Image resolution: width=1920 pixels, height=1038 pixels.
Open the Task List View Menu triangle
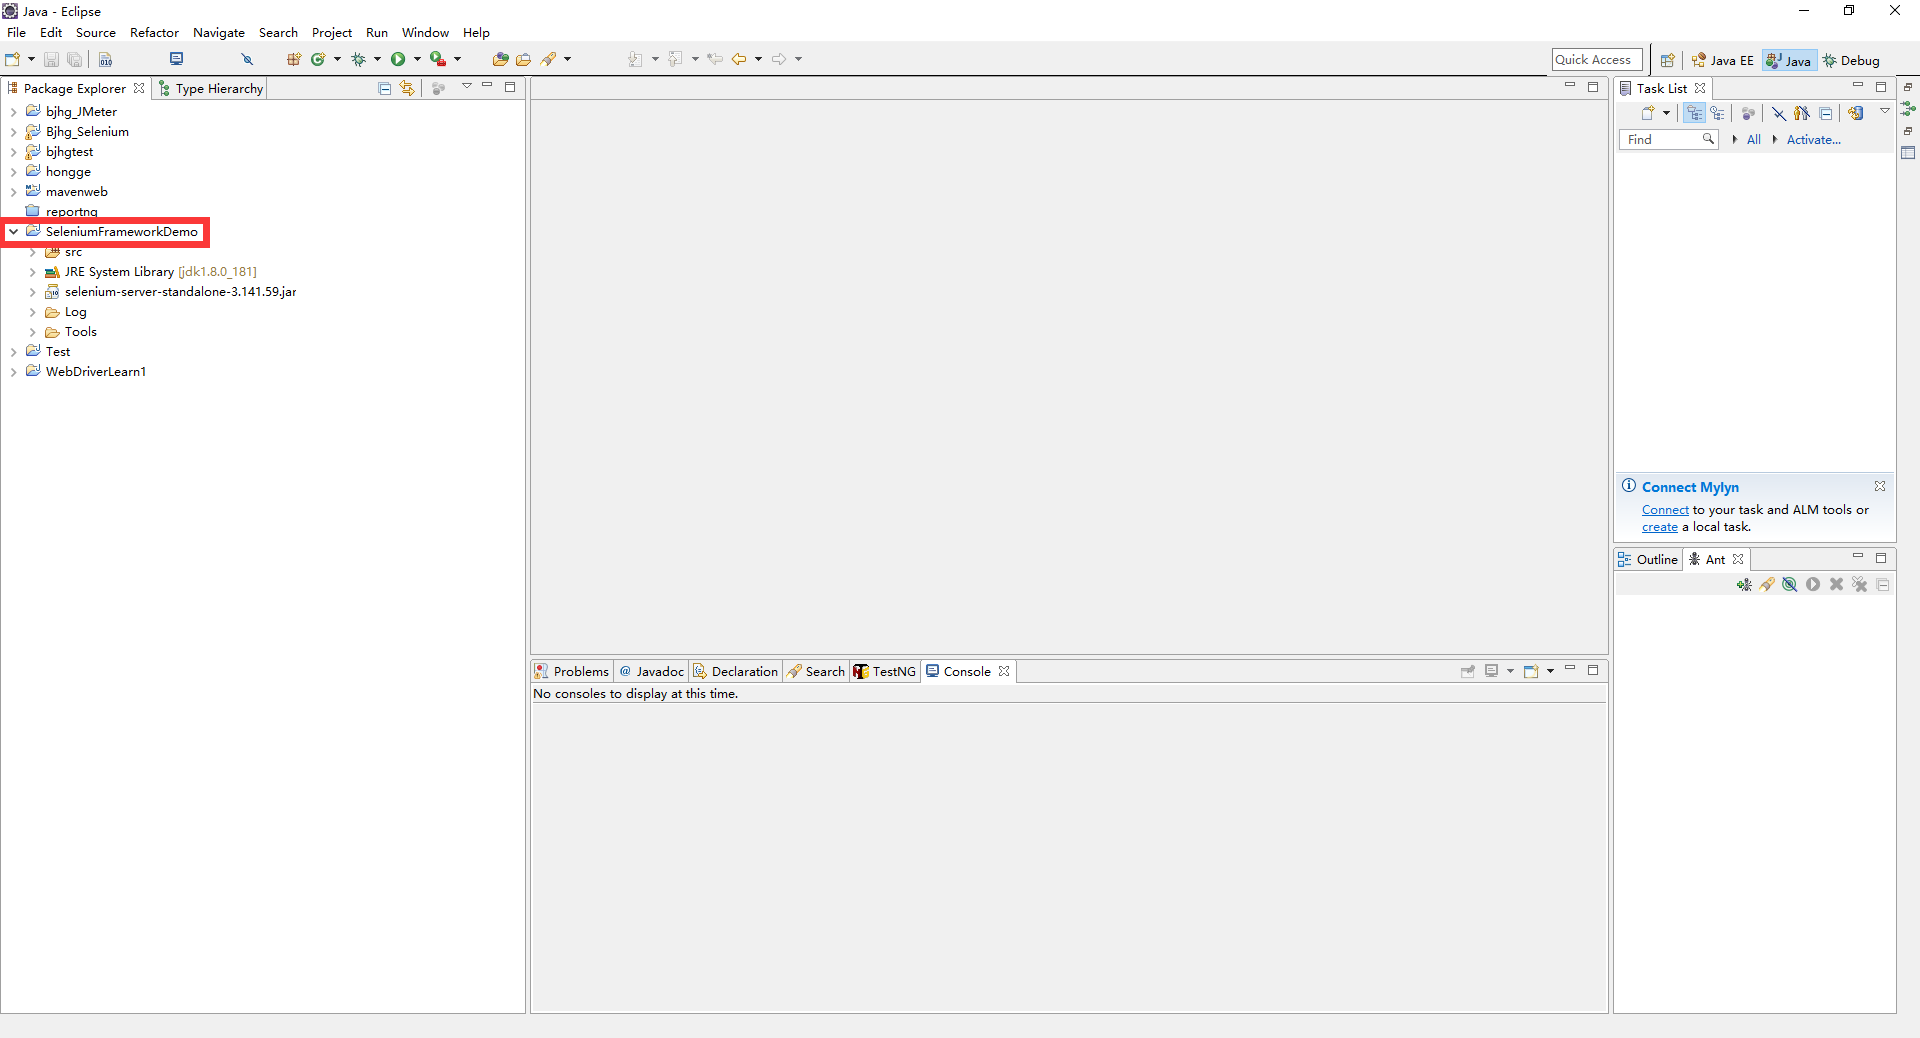[1885, 111]
